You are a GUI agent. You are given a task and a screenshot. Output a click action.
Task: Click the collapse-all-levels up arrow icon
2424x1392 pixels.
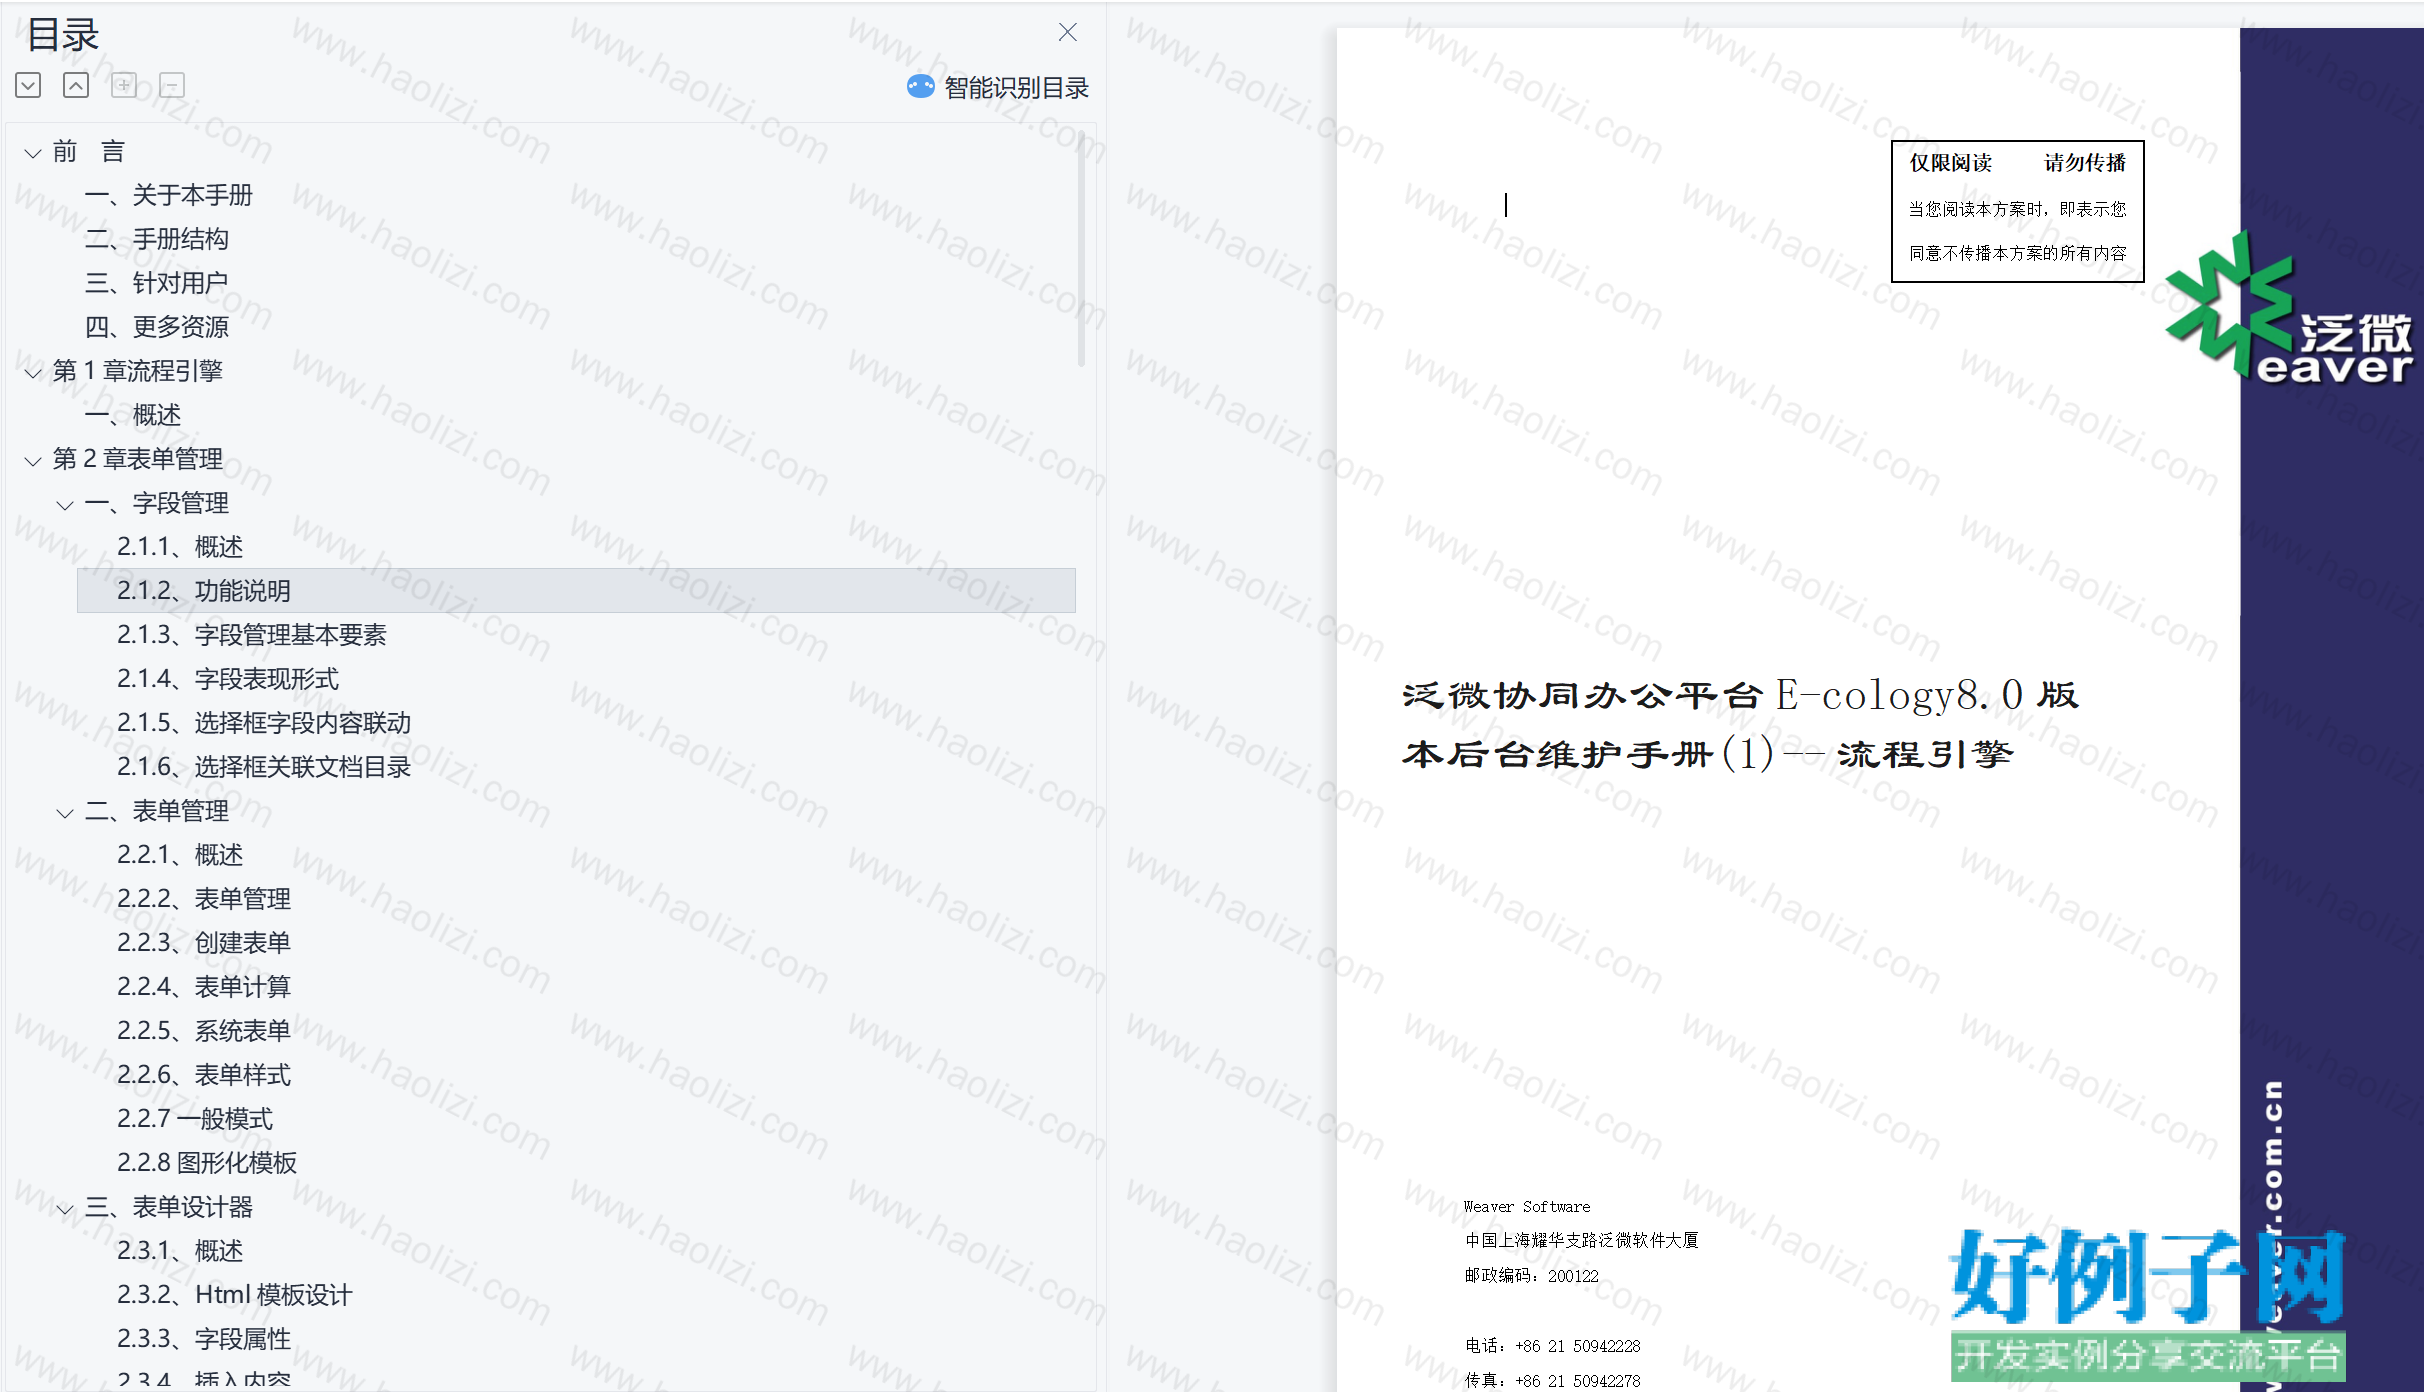[x=76, y=86]
